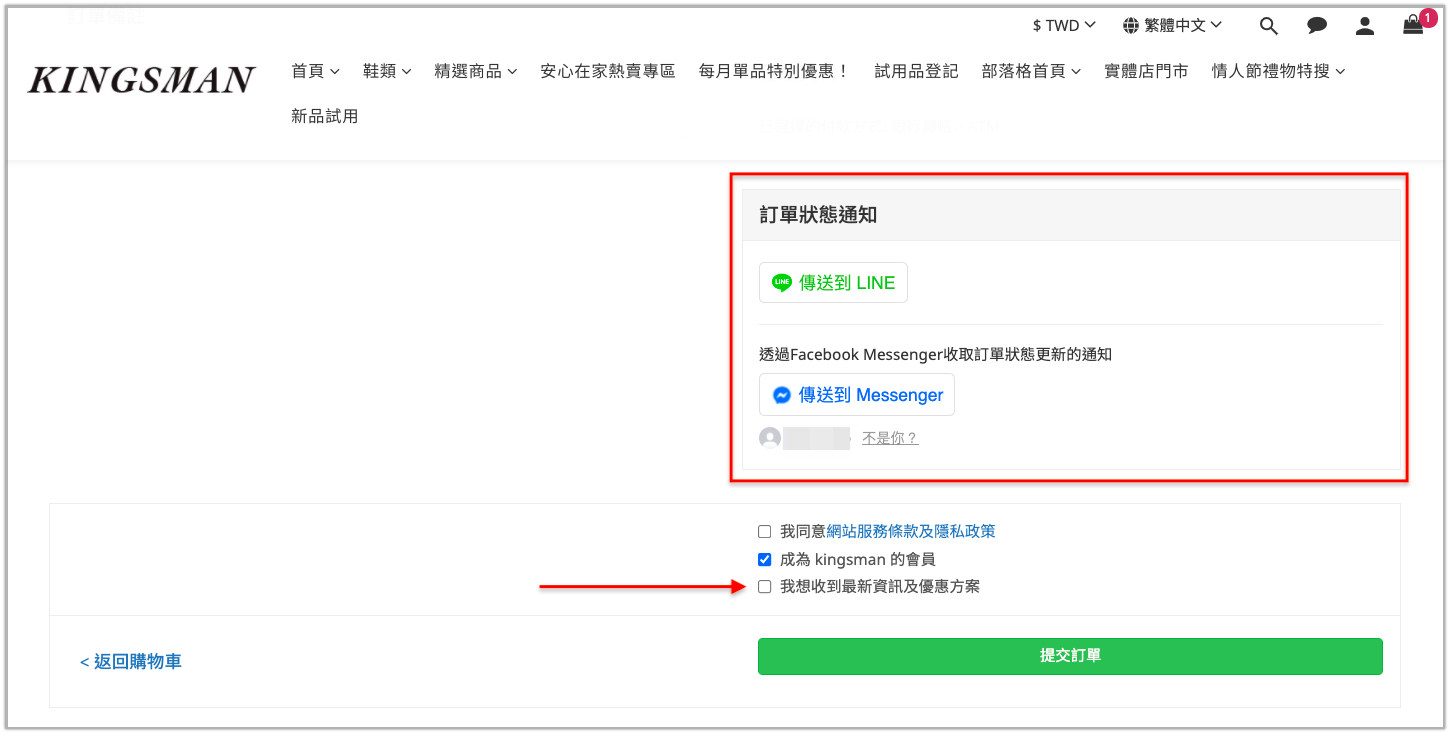Screen dimensions: 1450x734
Task: Open the 繁體中文 language dropdown
Action: pyautogui.click(x=1172, y=25)
